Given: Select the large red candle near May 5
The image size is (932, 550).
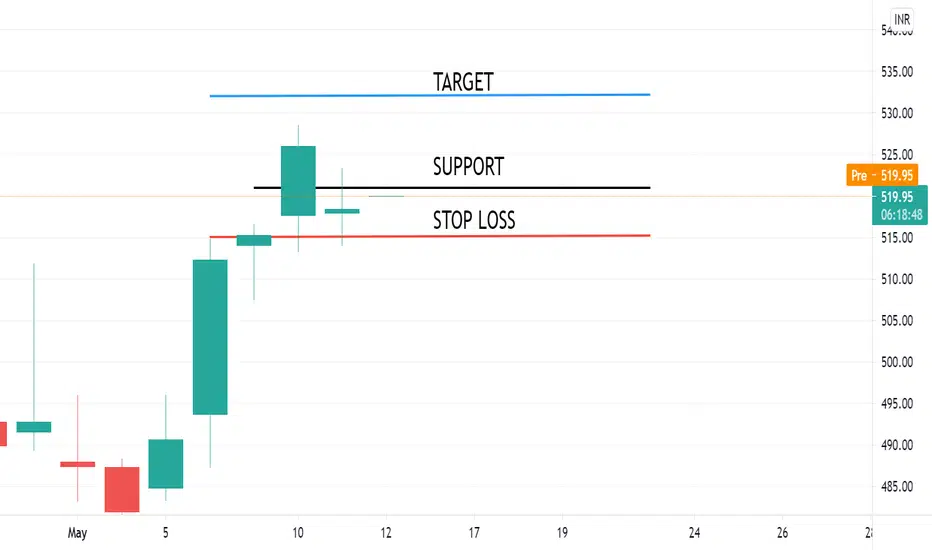Looking at the screenshot, I should (122, 489).
